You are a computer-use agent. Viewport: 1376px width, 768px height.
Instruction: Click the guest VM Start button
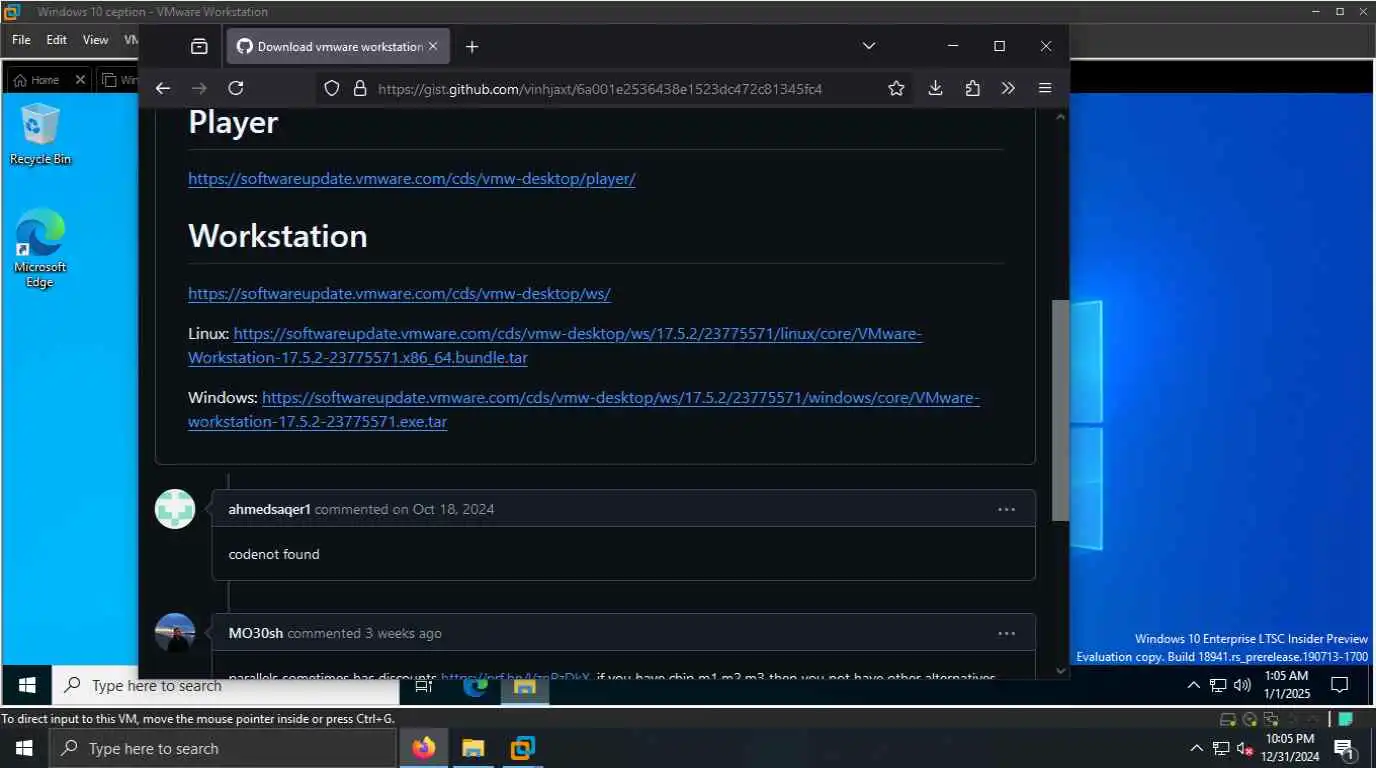tap(27, 685)
